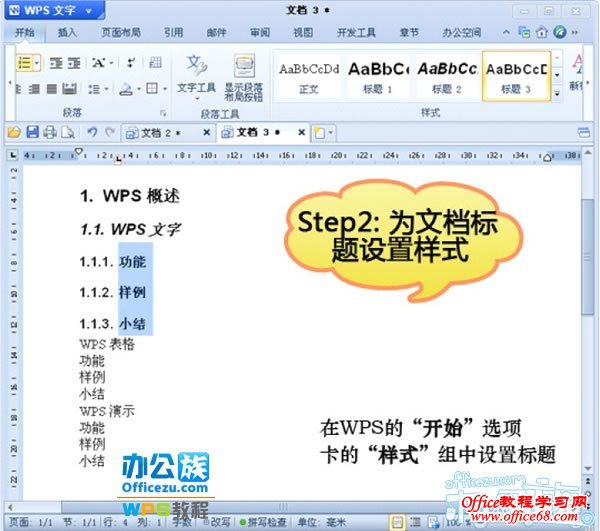This screenshot has width=600, height=531.
Task: Click the sort icon
Action: (x=131, y=63)
